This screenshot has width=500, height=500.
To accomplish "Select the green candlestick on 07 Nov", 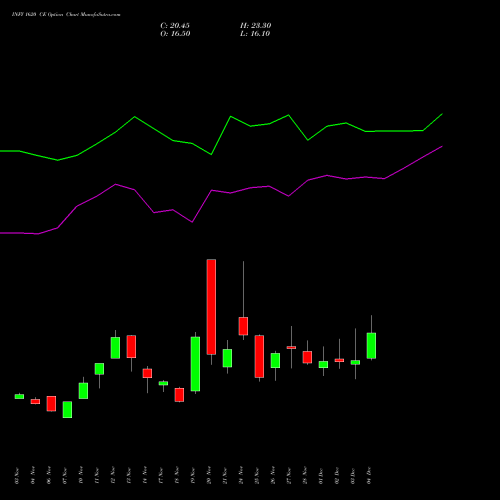I will [x=67, y=409].
